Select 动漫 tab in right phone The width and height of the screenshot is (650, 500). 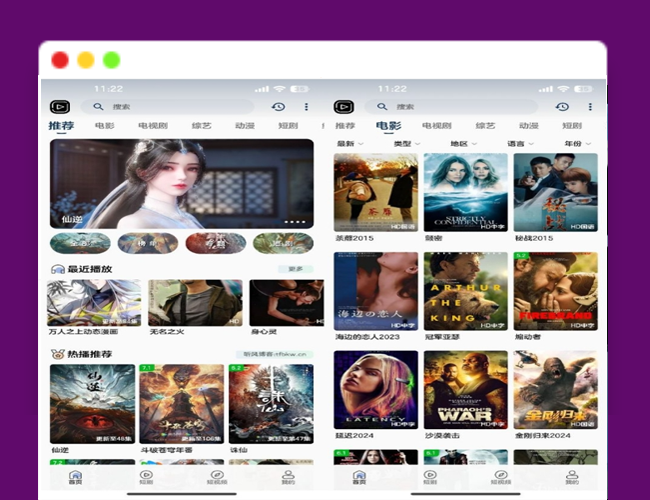pyautogui.click(x=529, y=126)
